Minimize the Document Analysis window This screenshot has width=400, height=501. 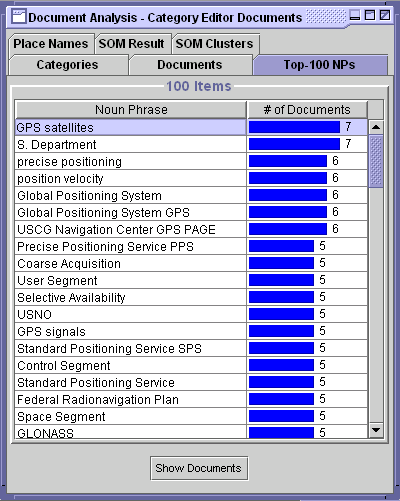pos(355,15)
